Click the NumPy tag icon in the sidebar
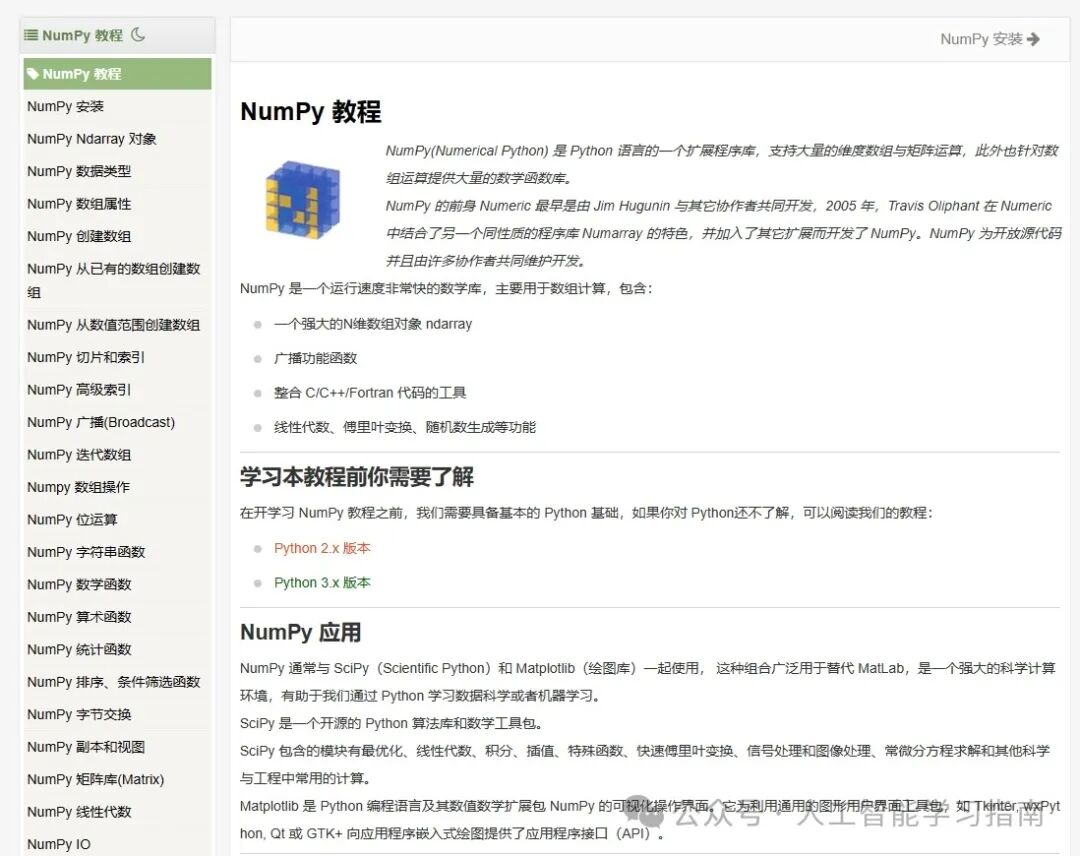The image size is (1080, 856). coord(36,73)
